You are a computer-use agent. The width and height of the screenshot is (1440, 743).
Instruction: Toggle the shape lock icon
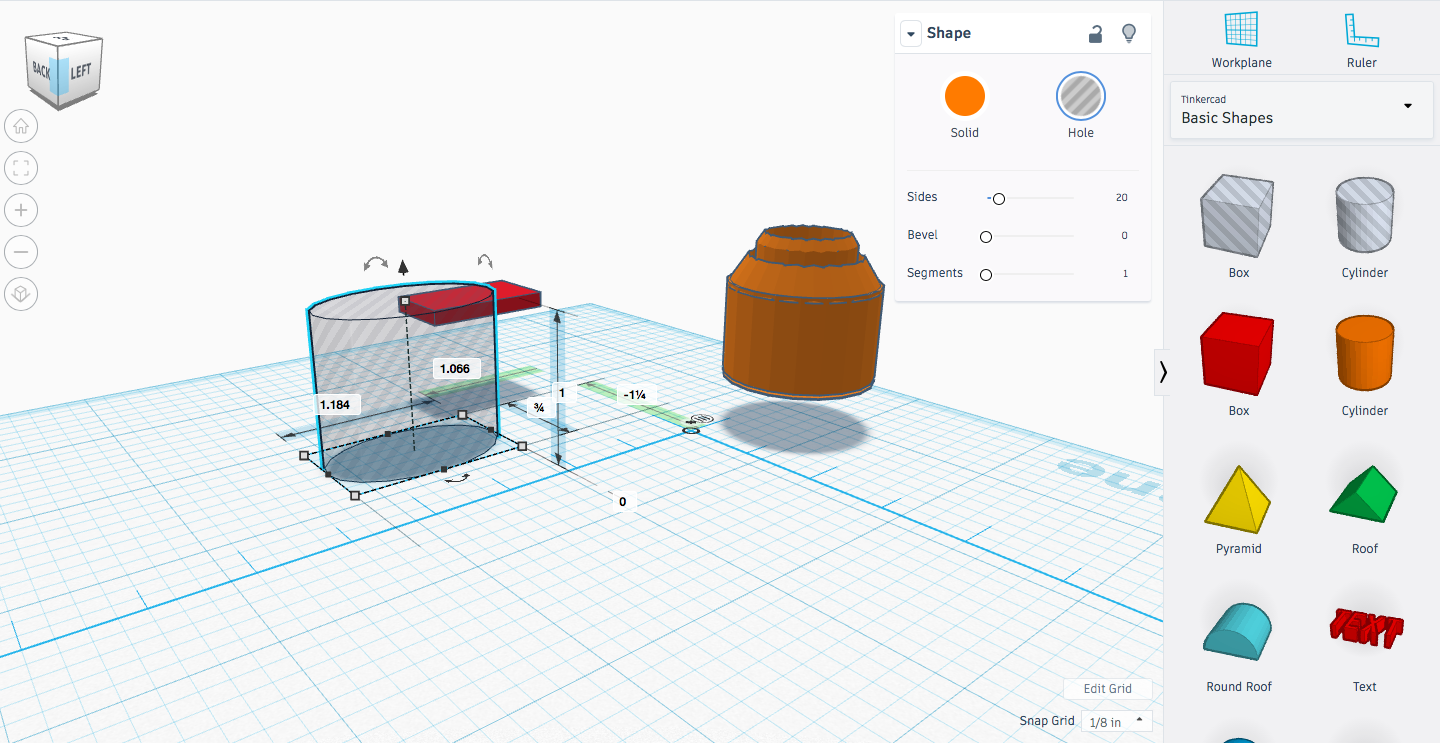point(1096,34)
